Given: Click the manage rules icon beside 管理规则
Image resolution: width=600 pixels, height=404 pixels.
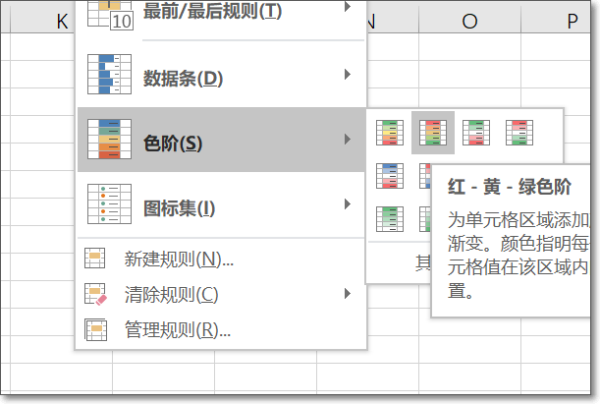Looking at the screenshot, I should [95, 329].
